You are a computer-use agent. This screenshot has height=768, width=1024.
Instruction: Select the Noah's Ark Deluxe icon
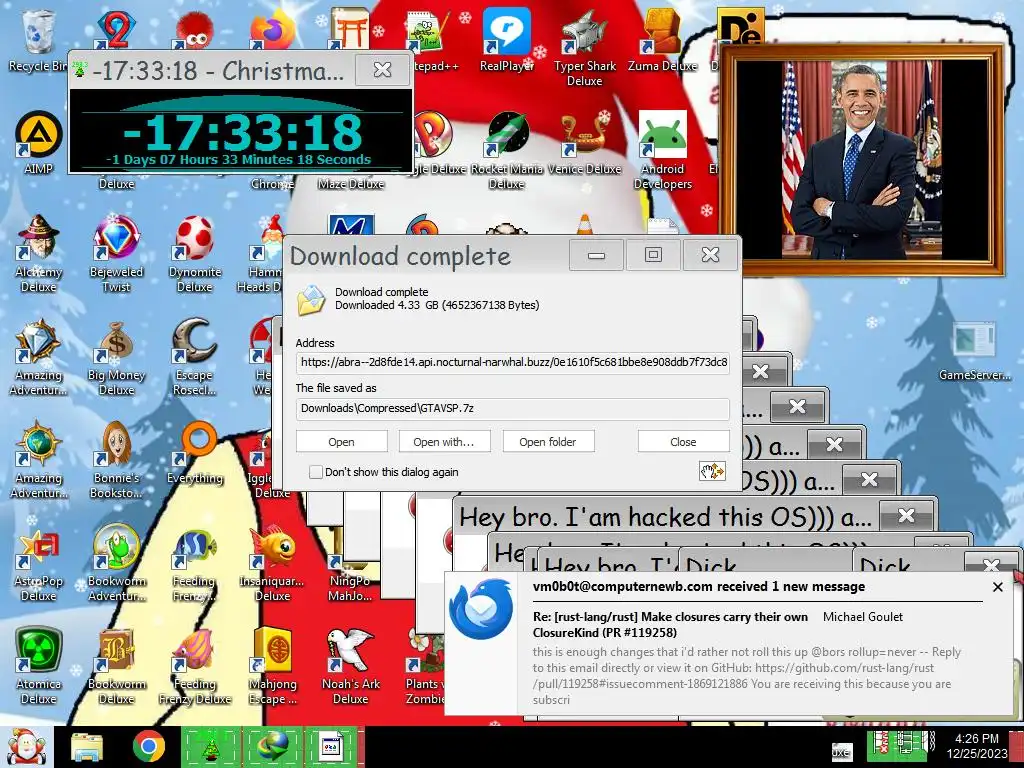click(350, 665)
